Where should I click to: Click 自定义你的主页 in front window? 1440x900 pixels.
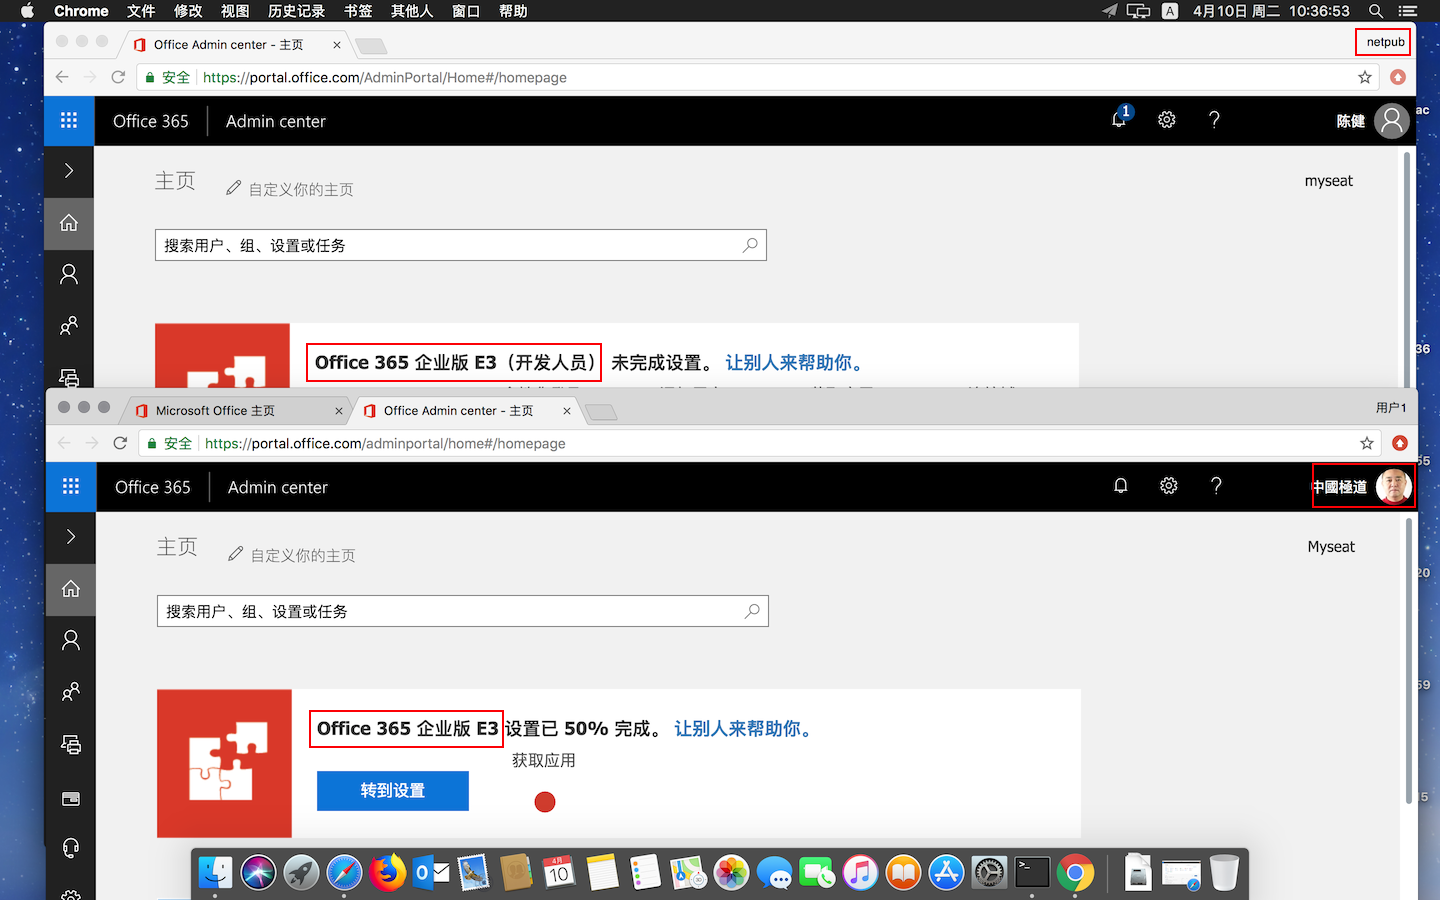[292, 555]
